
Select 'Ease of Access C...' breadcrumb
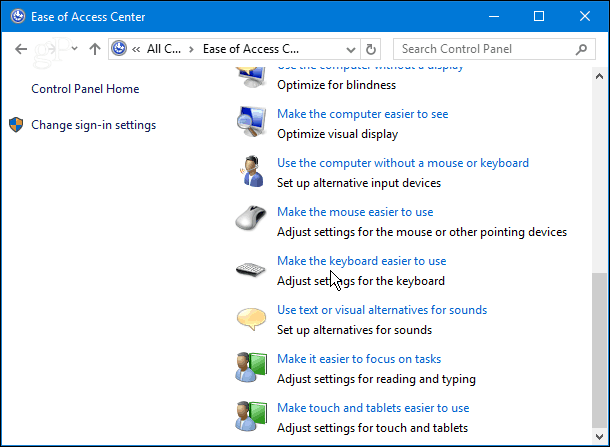coord(251,49)
